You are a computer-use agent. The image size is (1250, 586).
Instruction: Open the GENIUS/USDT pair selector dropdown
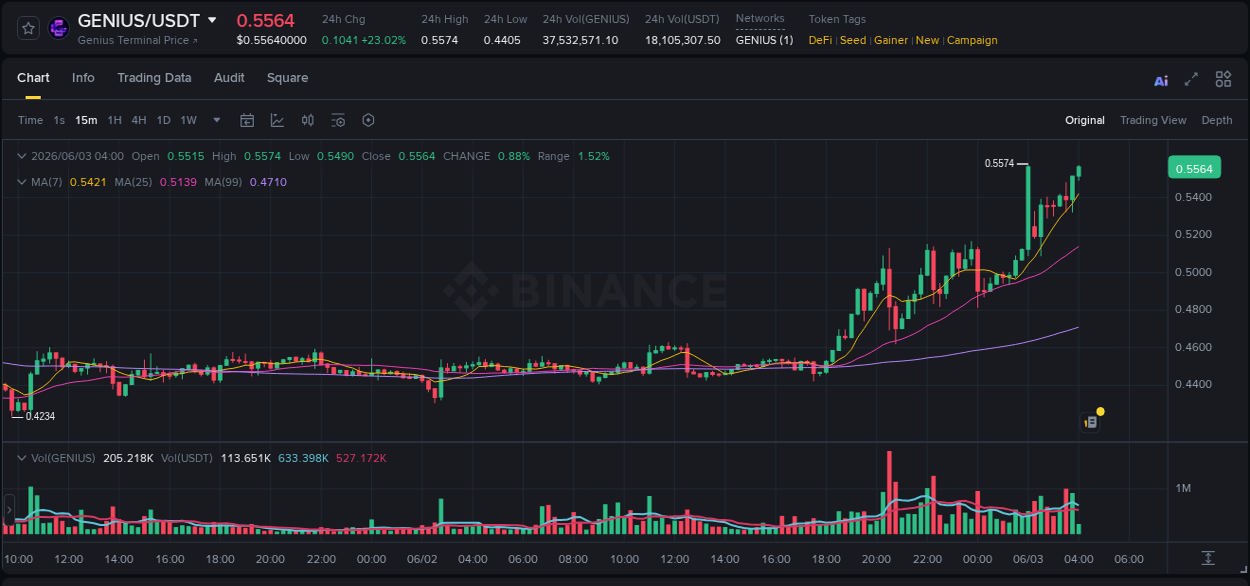point(212,20)
